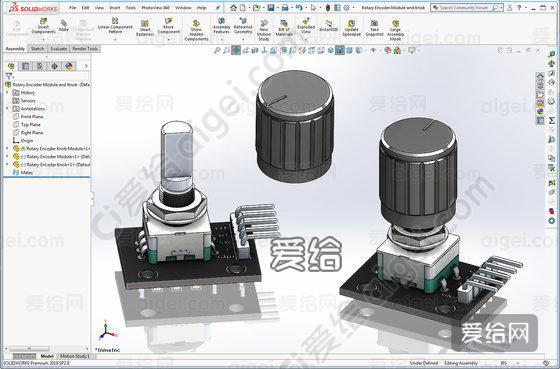Switch to the Evaluate tab
The image size is (560, 369).
tap(59, 49)
